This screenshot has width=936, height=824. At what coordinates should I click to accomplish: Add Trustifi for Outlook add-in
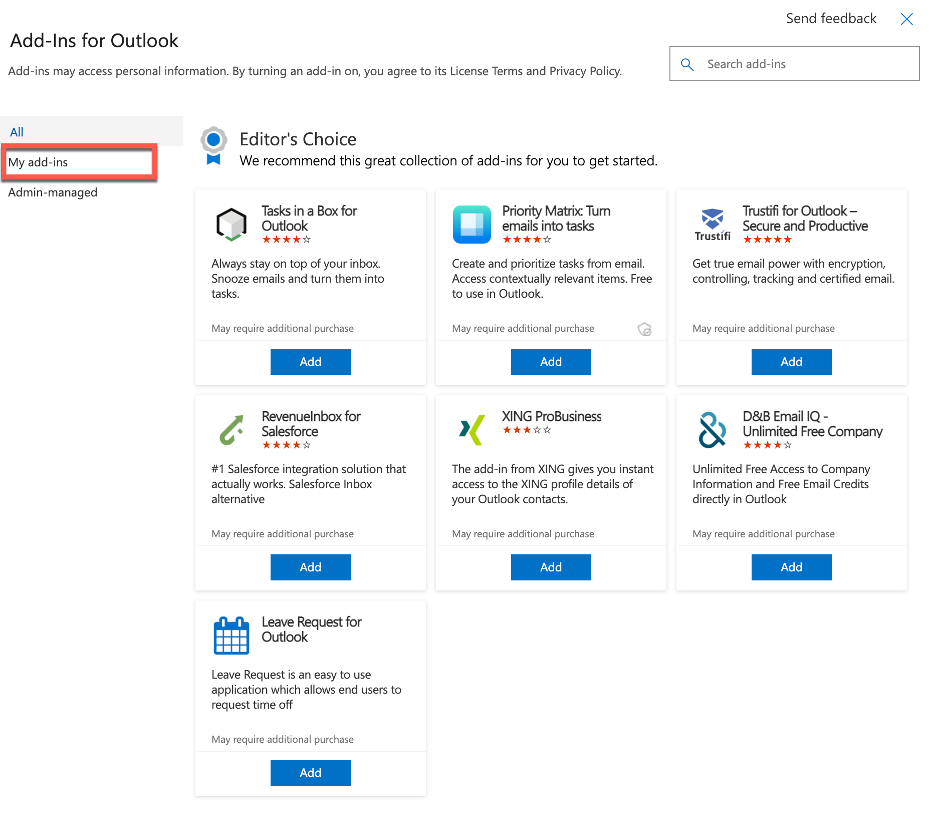point(792,362)
